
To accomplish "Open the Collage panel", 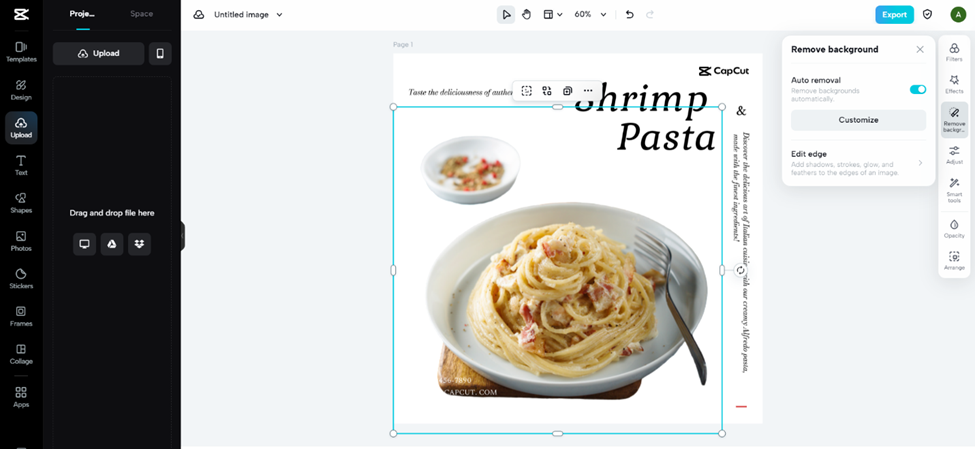I will click(21, 354).
